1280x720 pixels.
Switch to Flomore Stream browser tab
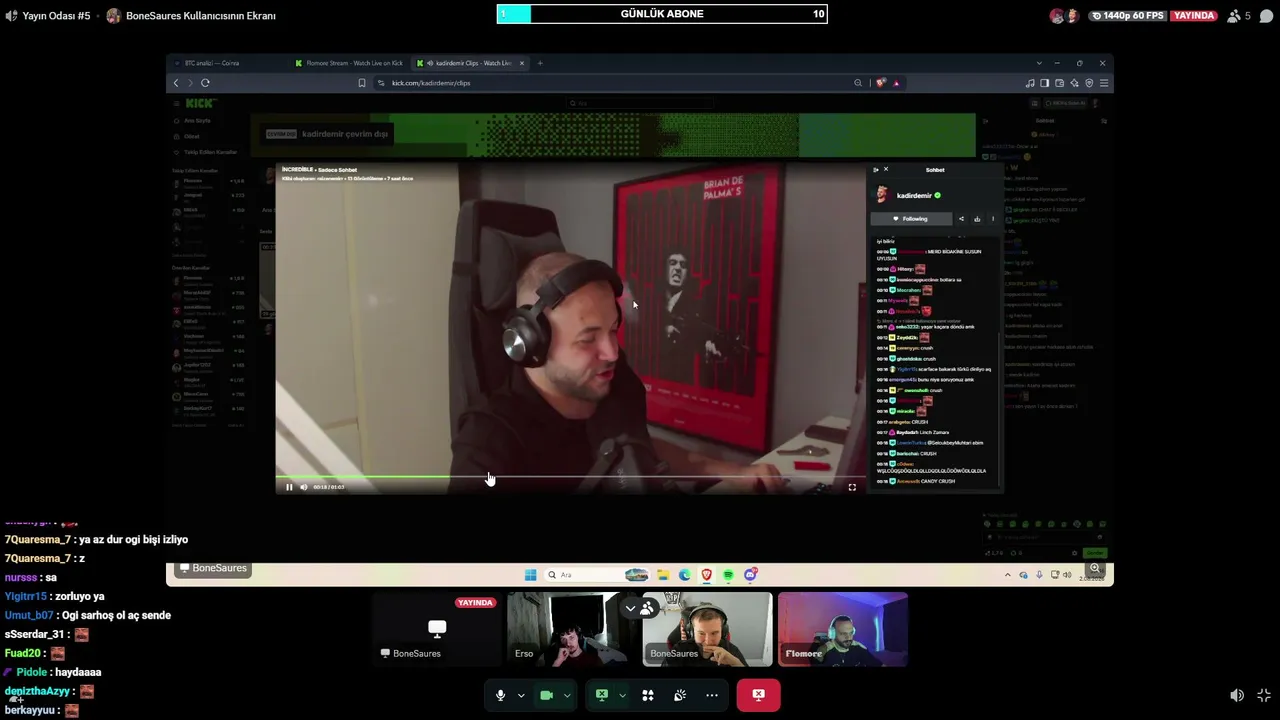click(x=349, y=63)
